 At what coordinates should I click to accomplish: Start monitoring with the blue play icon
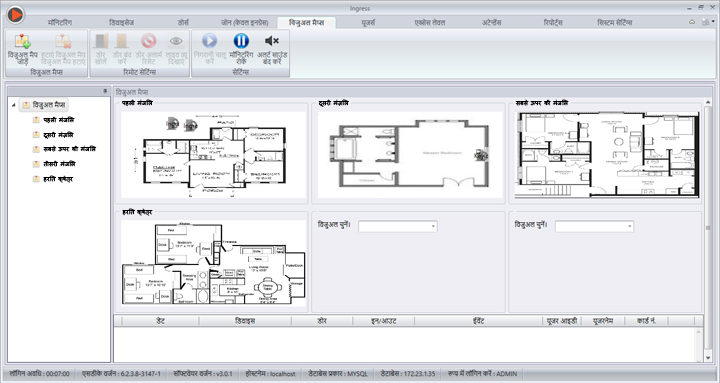pos(209,41)
